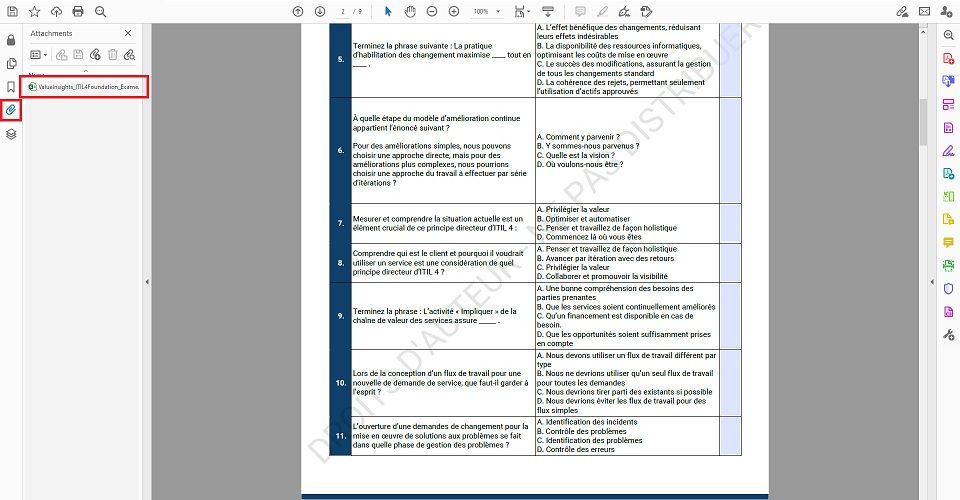Click answer option 'D. Contrôle des erreurs'

[576, 449]
